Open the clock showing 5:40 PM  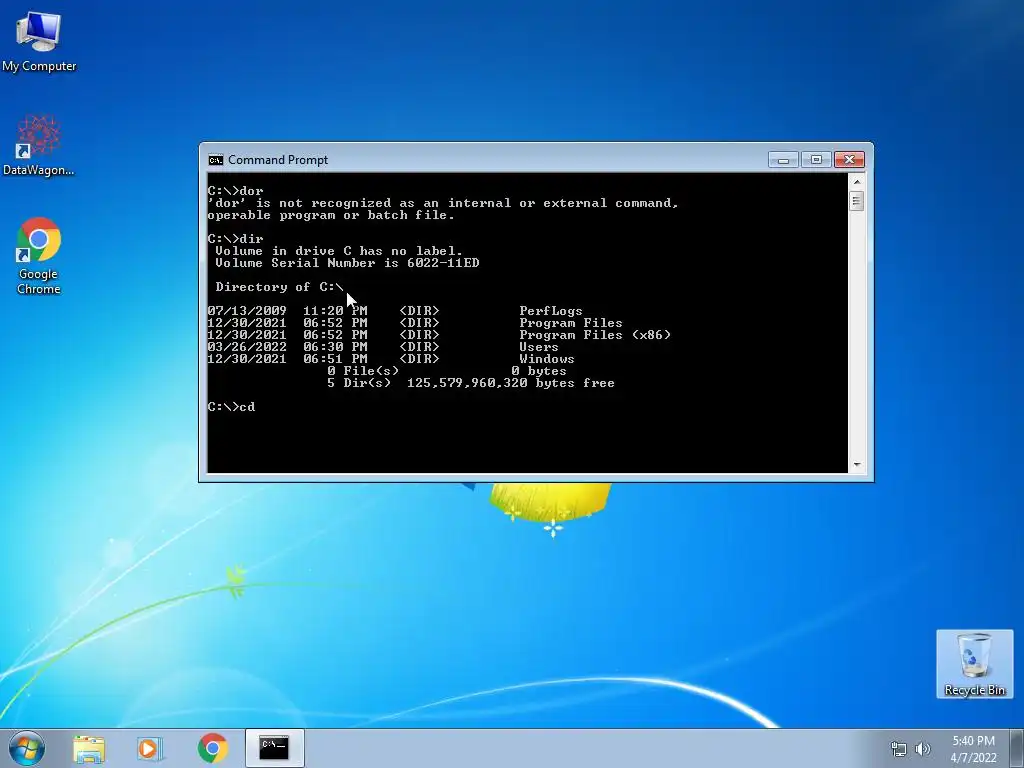pos(973,749)
